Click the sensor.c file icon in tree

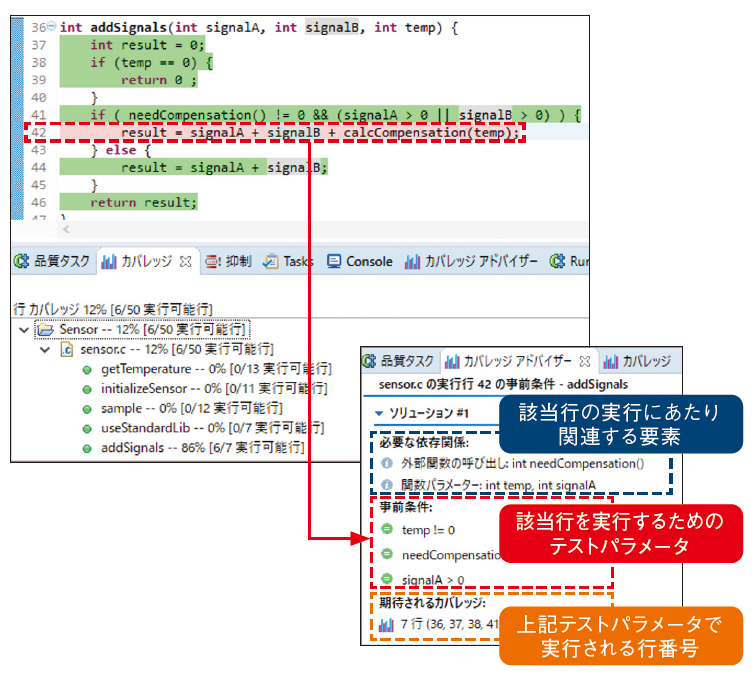click(68, 350)
